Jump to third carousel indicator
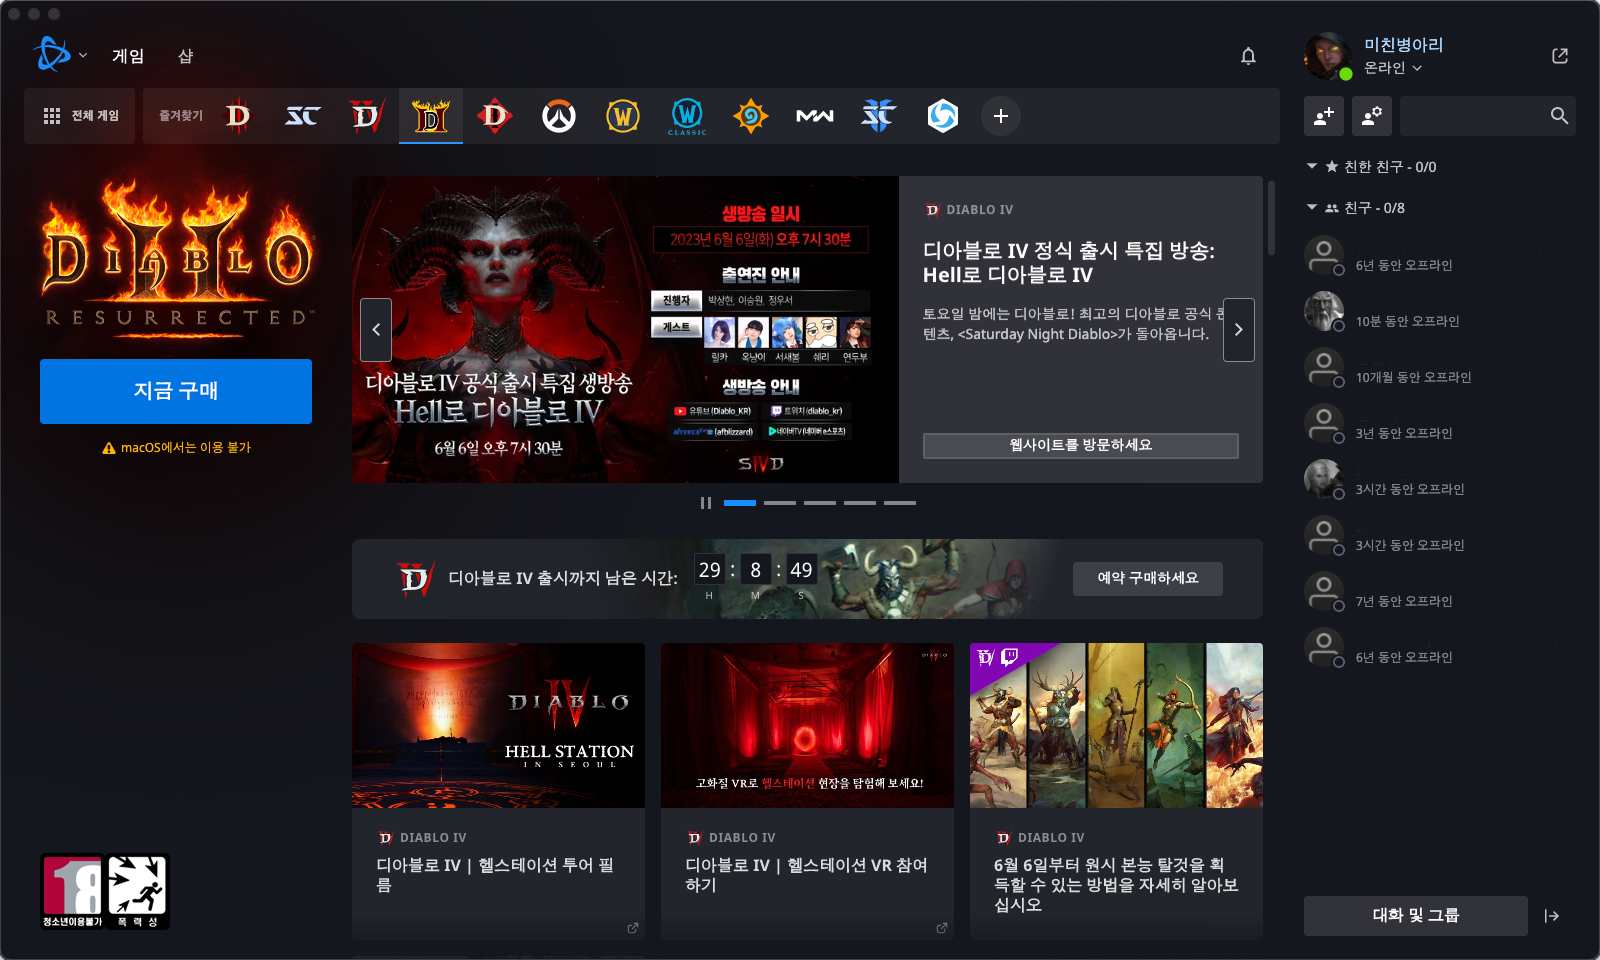 [x=820, y=503]
